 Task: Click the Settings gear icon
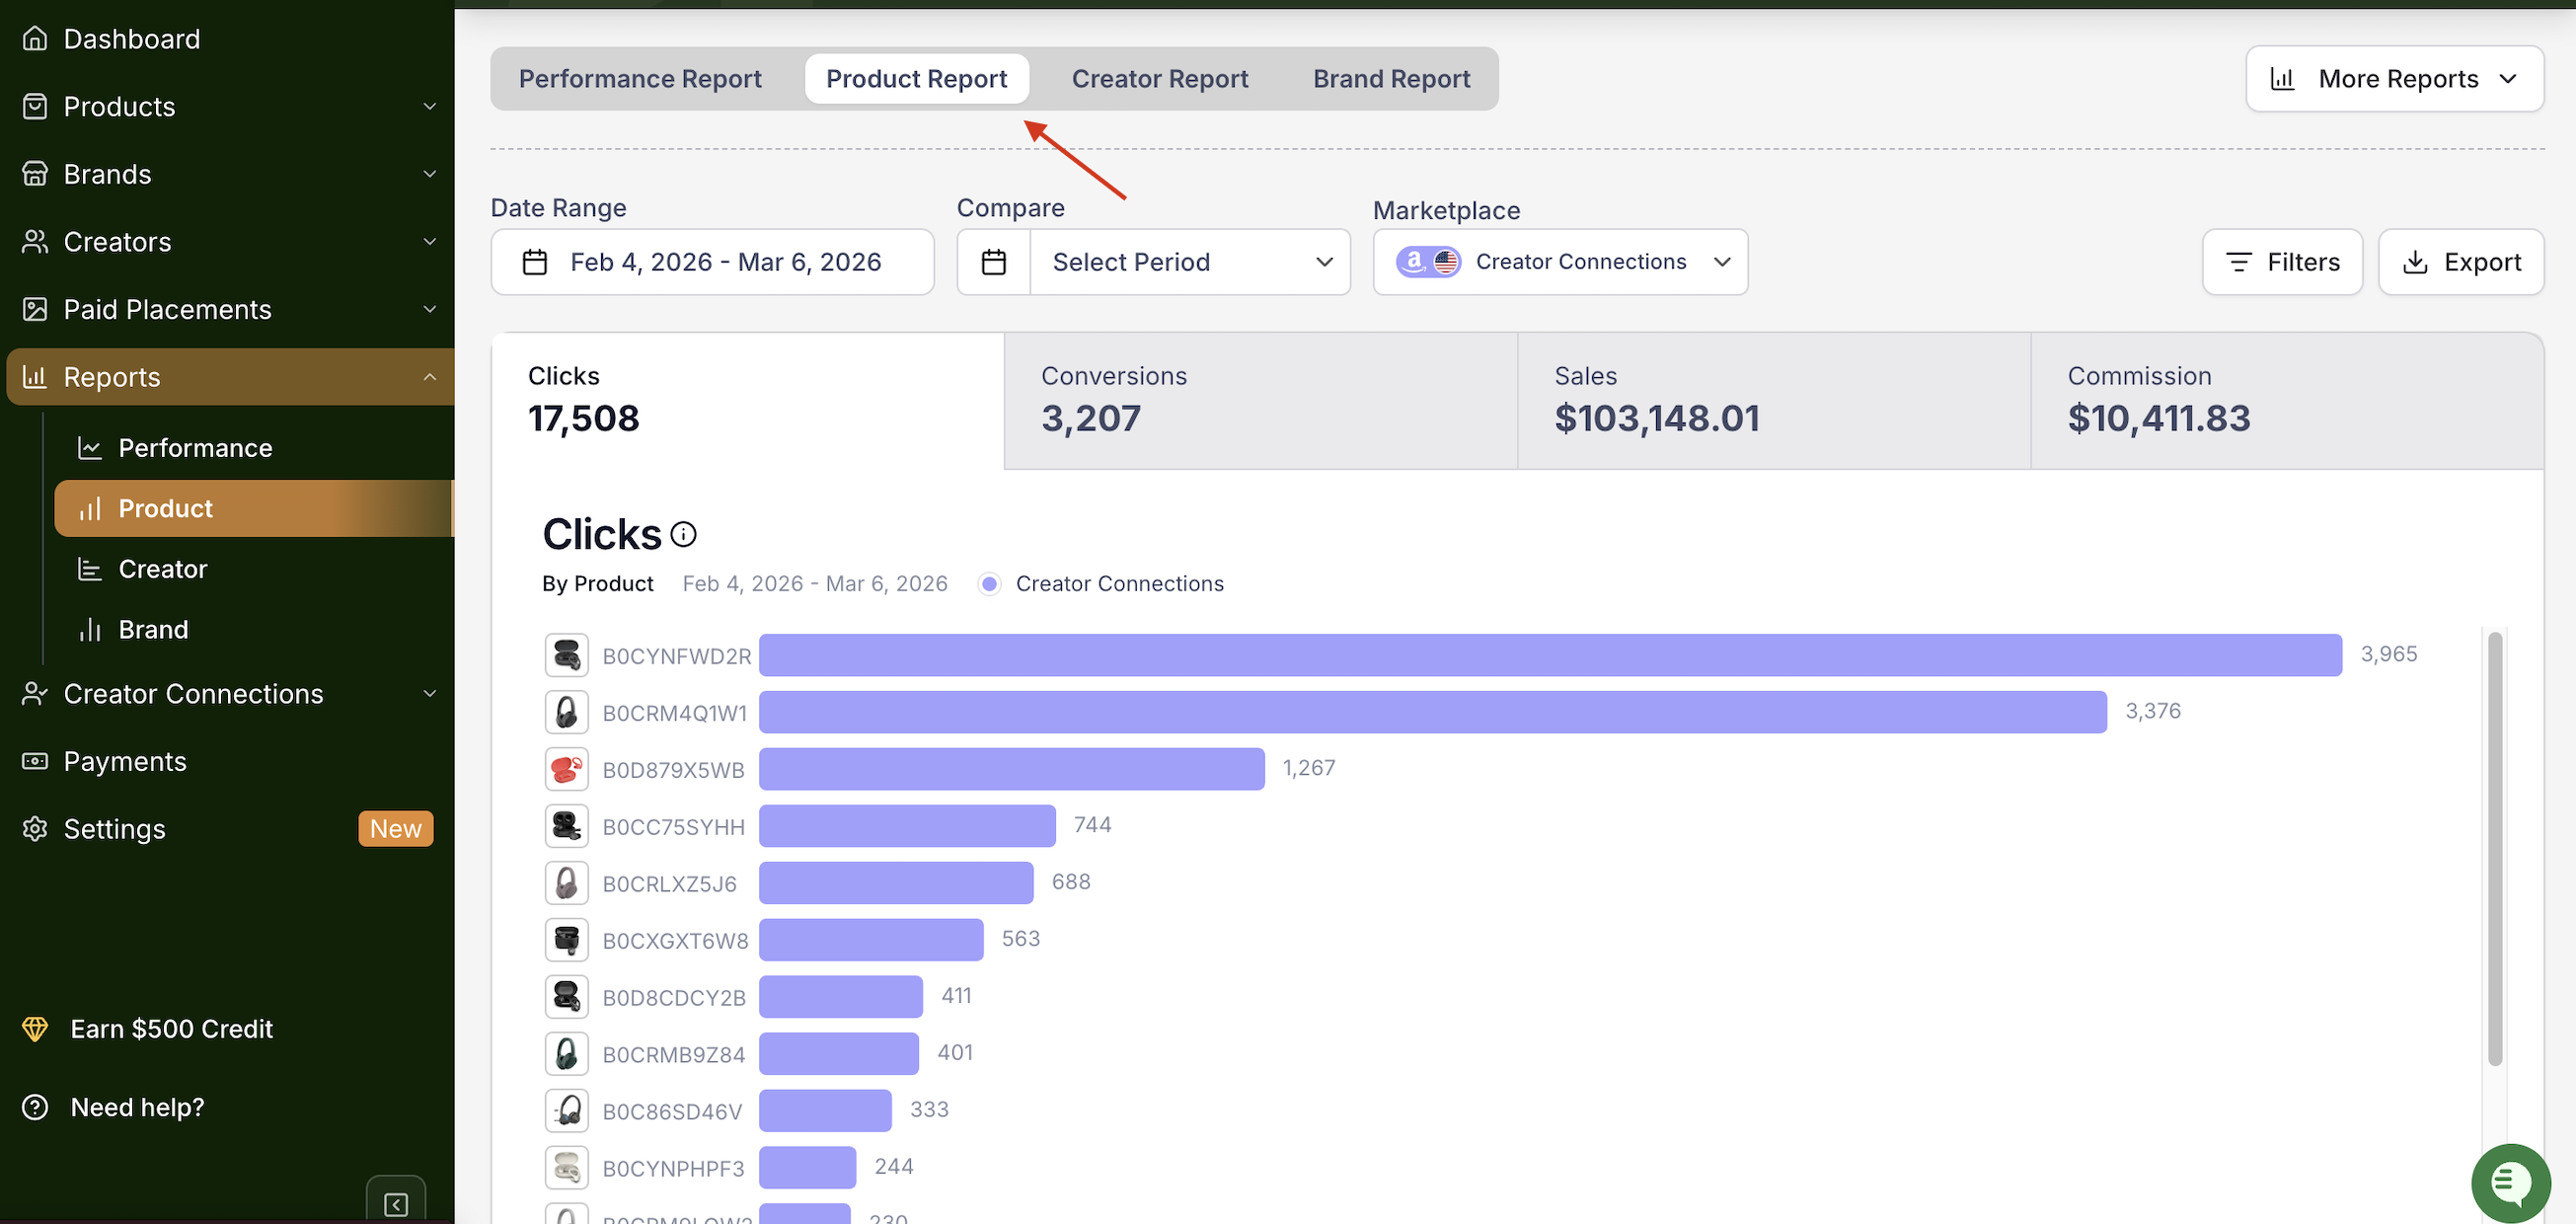(35, 829)
